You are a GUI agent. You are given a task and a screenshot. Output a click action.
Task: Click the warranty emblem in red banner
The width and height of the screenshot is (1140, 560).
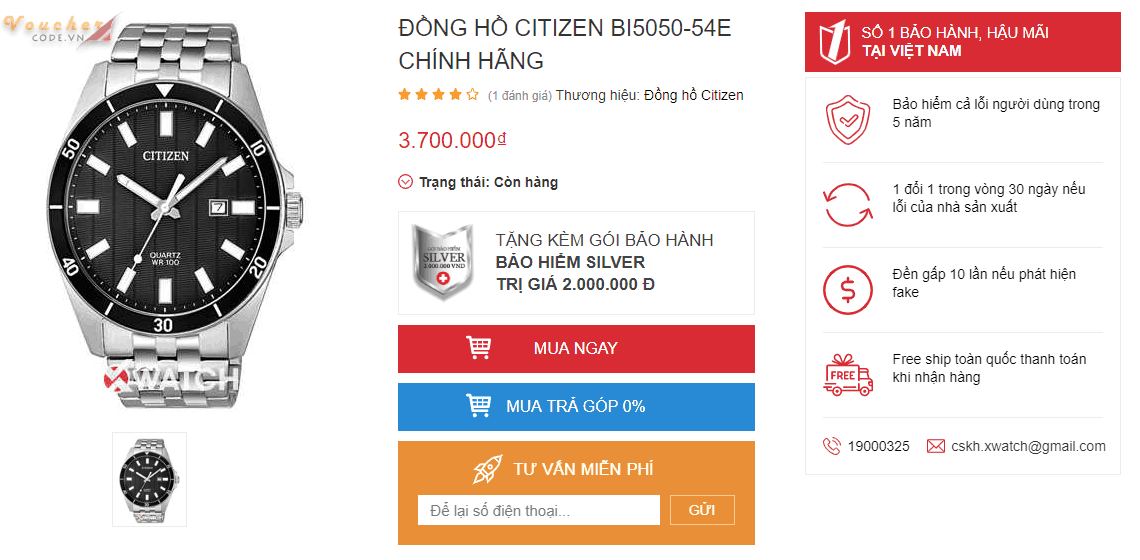click(833, 42)
